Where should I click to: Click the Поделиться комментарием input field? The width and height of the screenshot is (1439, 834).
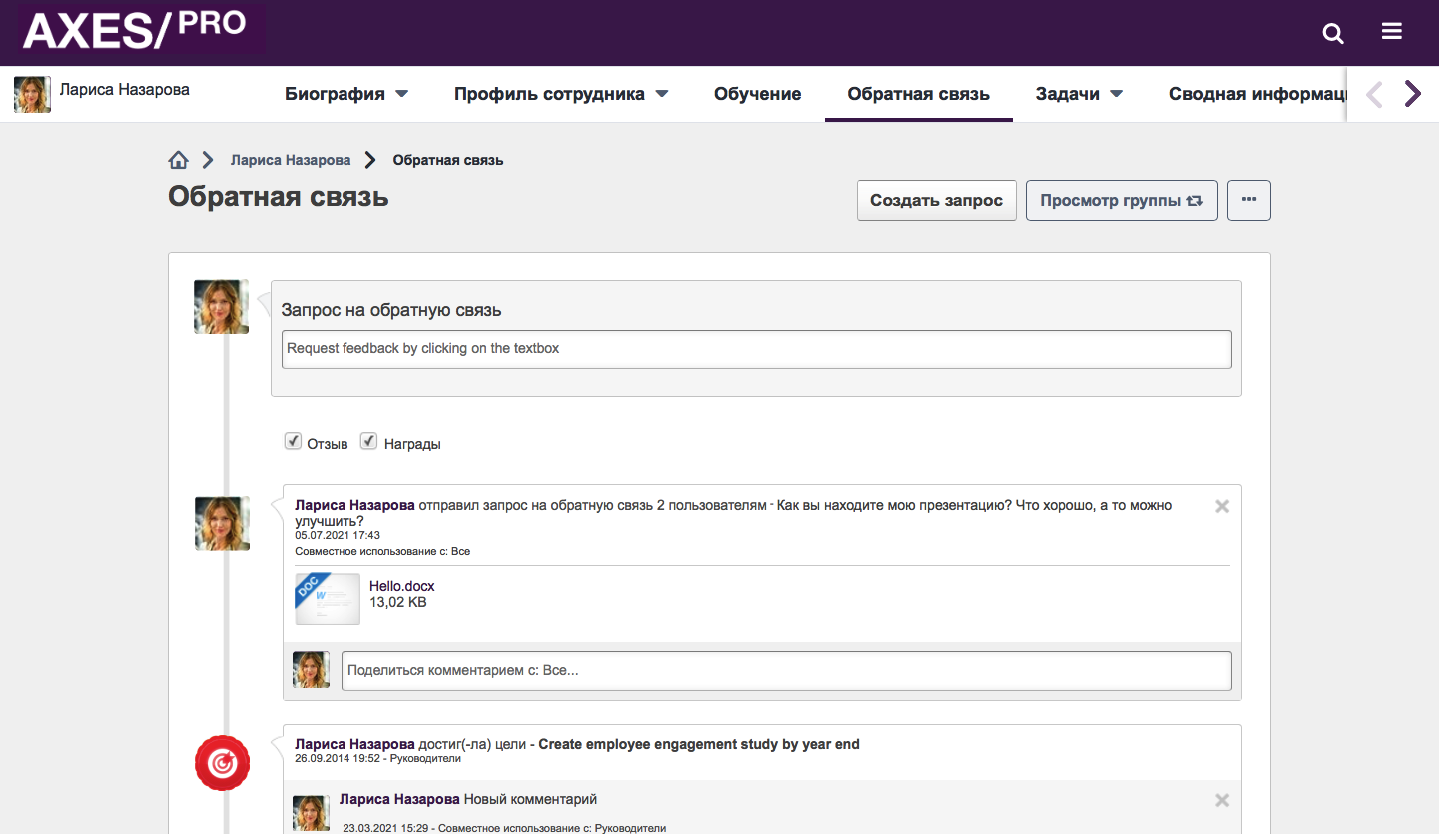tap(787, 671)
